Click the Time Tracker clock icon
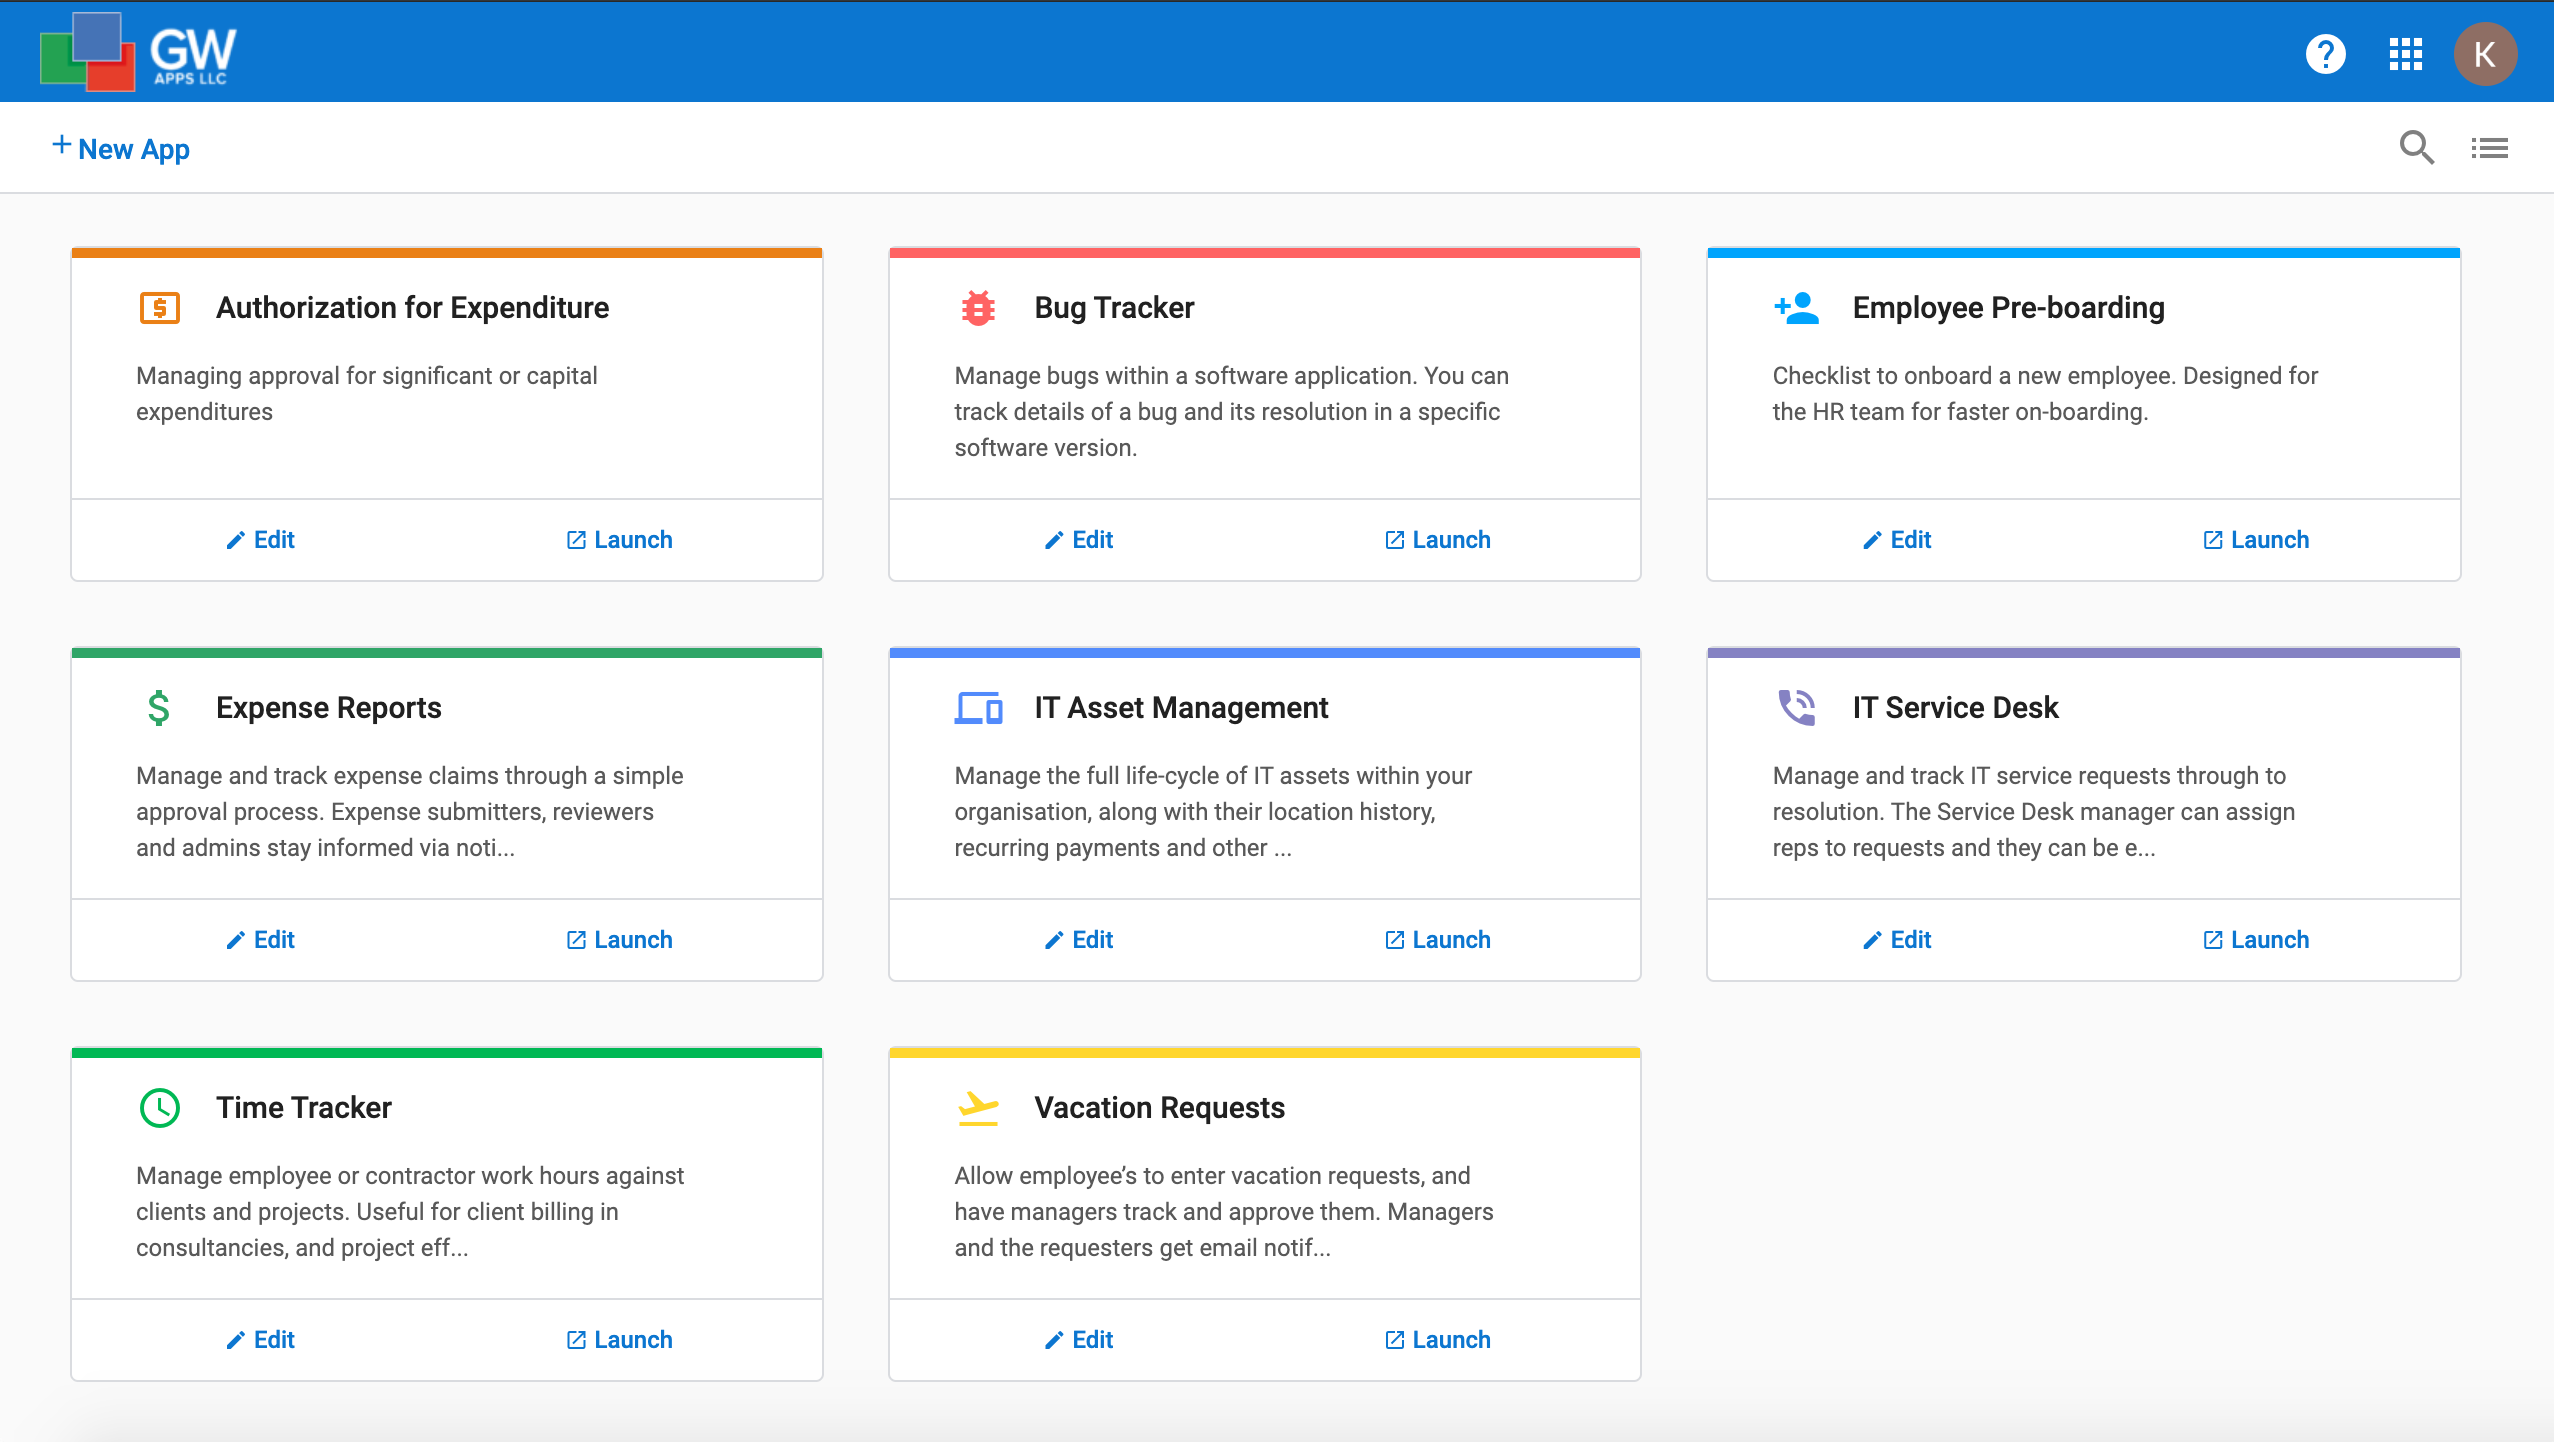Image resolution: width=2554 pixels, height=1442 pixels. (x=160, y=1108)
